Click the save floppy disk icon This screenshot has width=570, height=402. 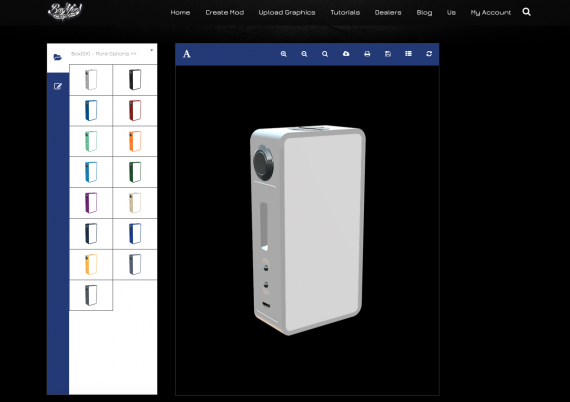pyautogui.click(x=388, y=54)
